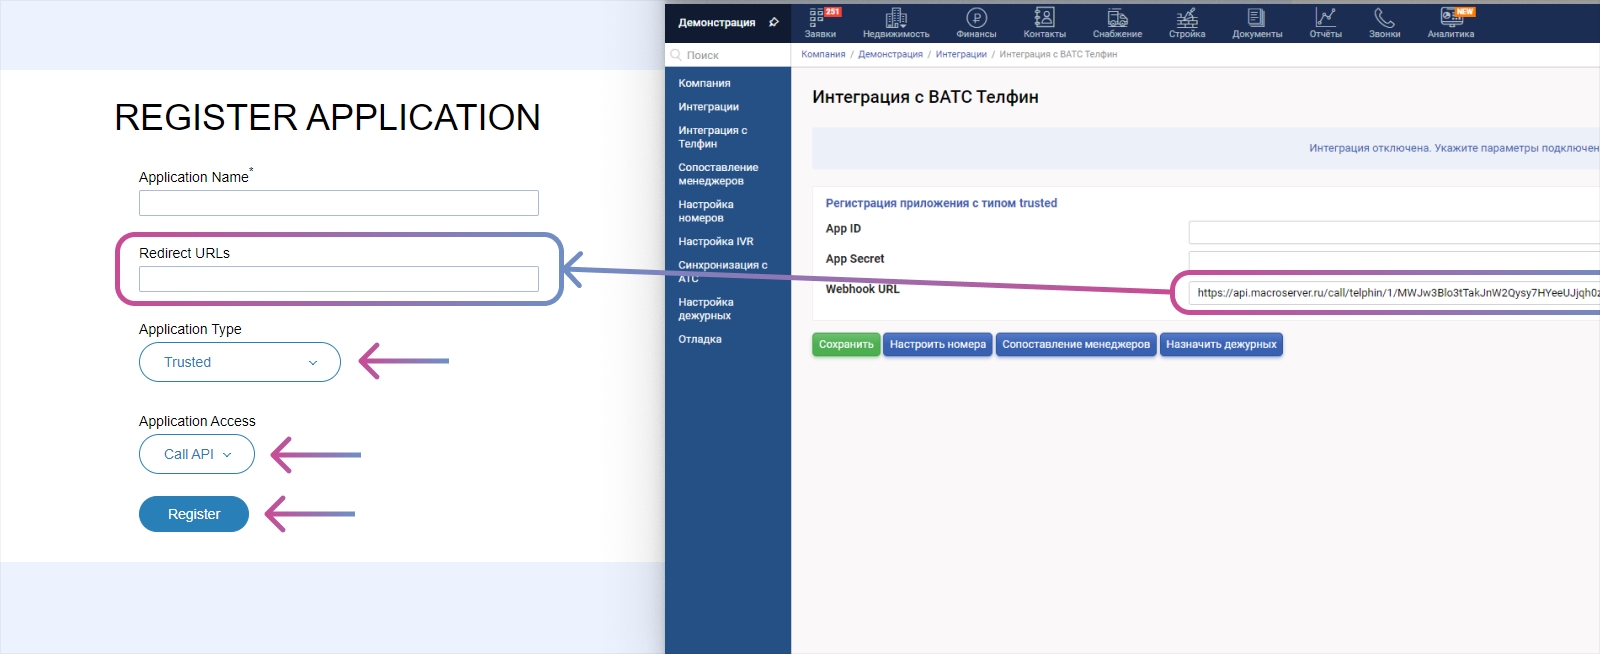
Task: Click the Настроить номера button
Action: pos(937,344)
